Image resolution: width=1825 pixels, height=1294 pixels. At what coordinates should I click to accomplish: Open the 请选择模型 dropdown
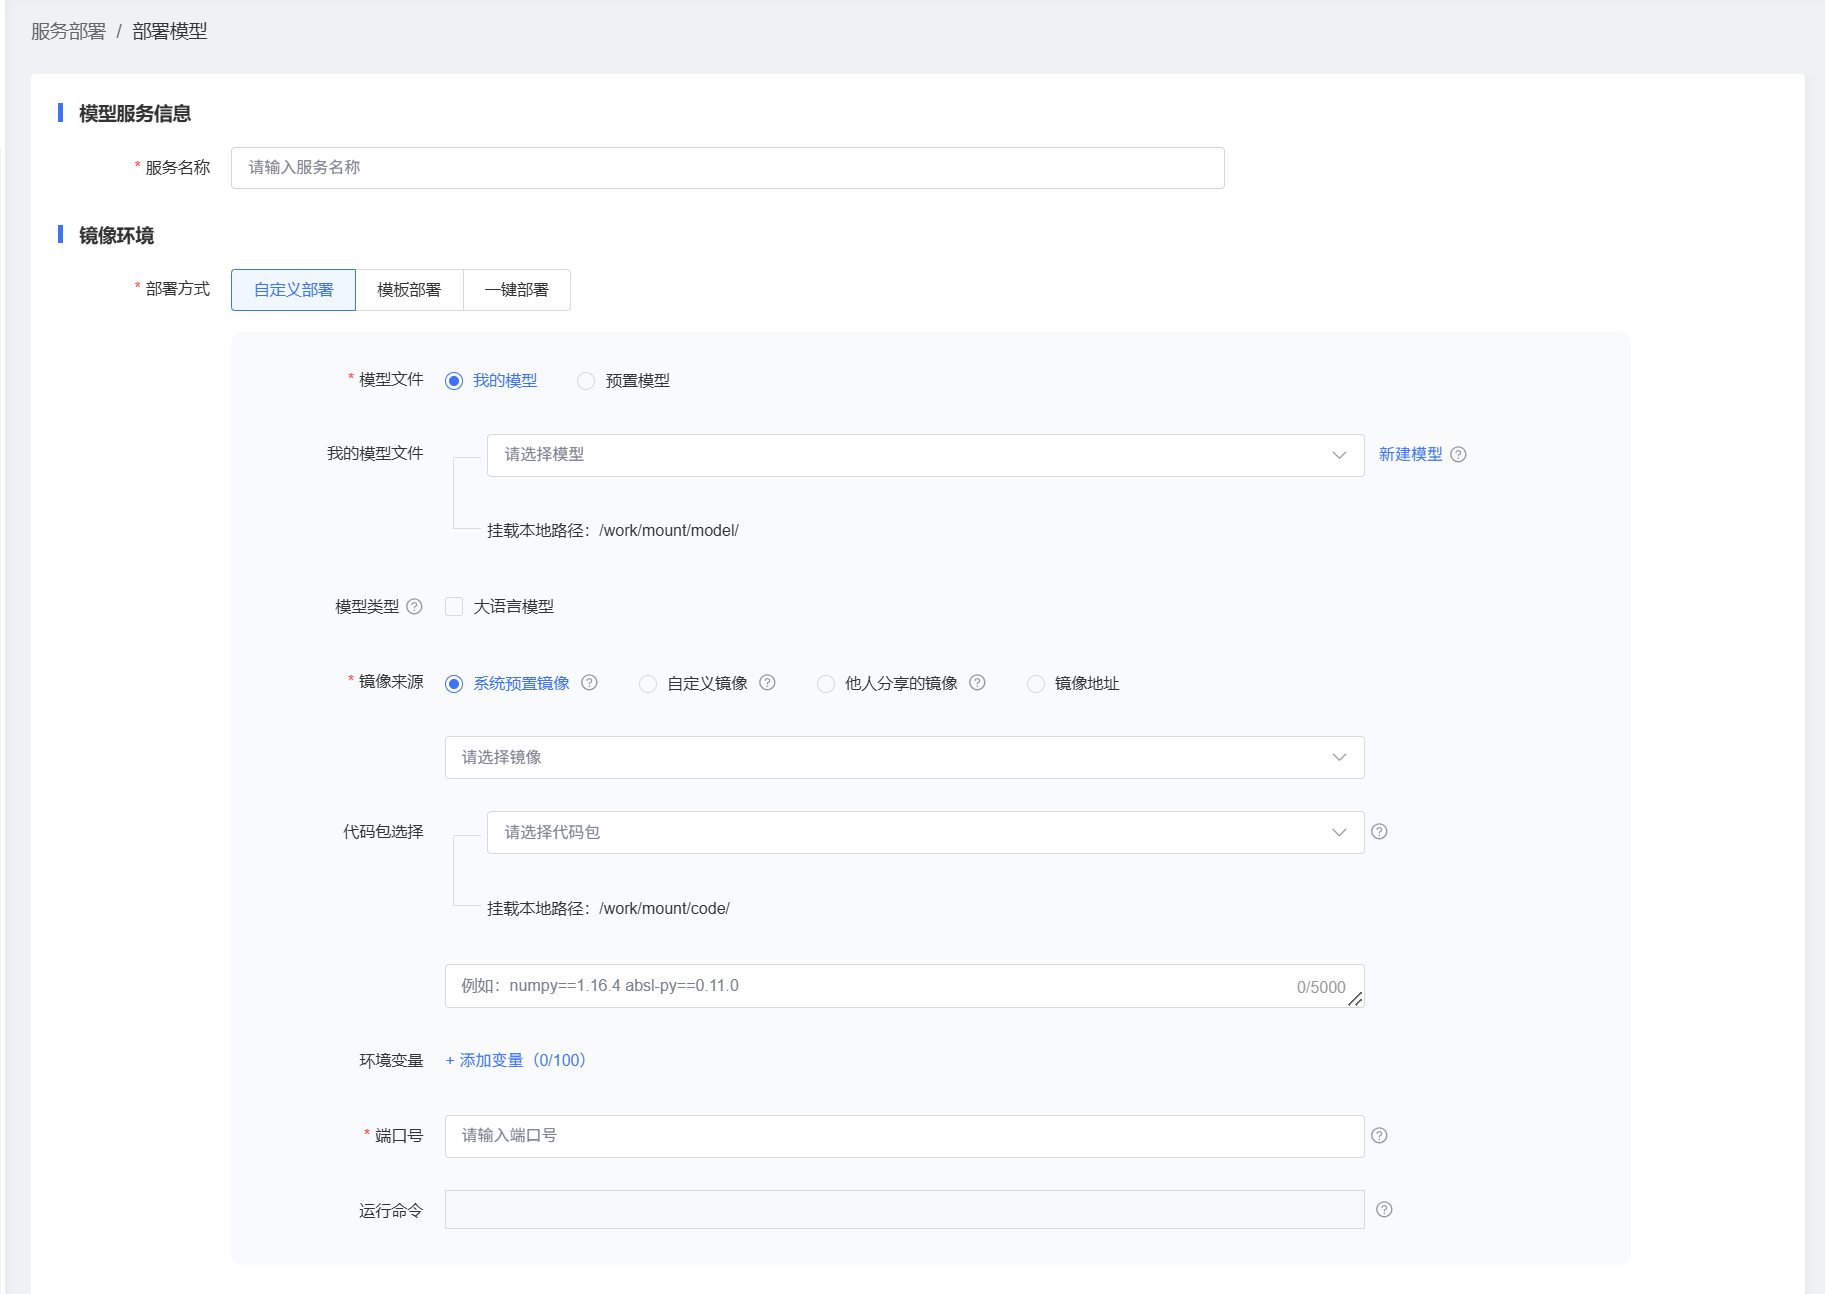(x=924, y=455)
